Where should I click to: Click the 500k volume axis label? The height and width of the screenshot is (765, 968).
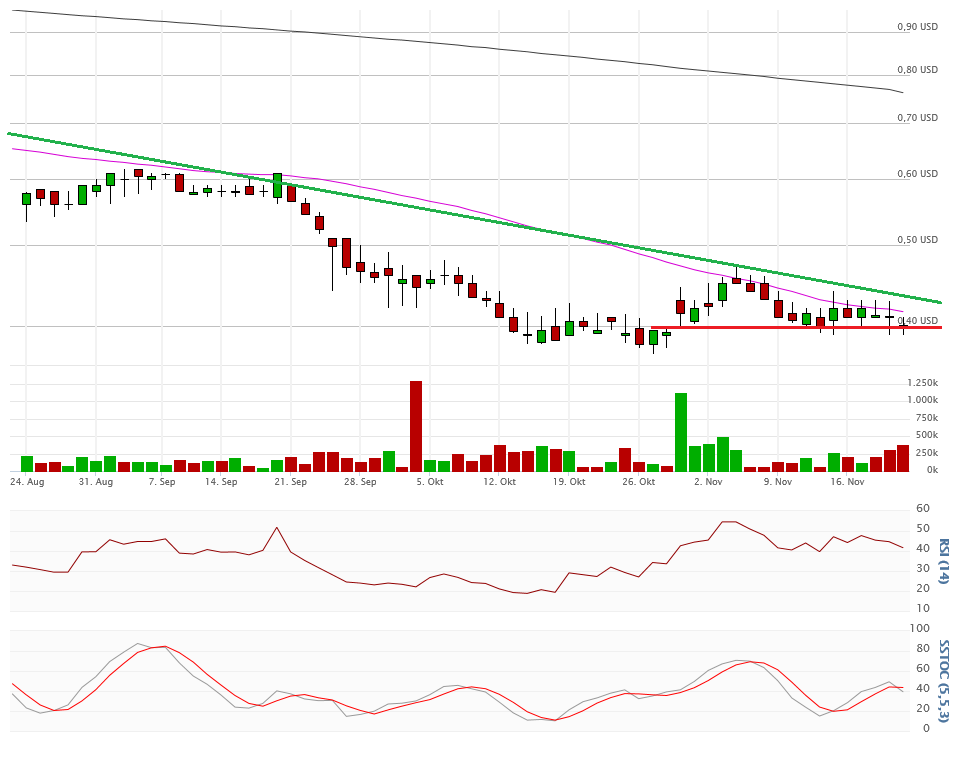pyautogui.click(x=925, y=435)
